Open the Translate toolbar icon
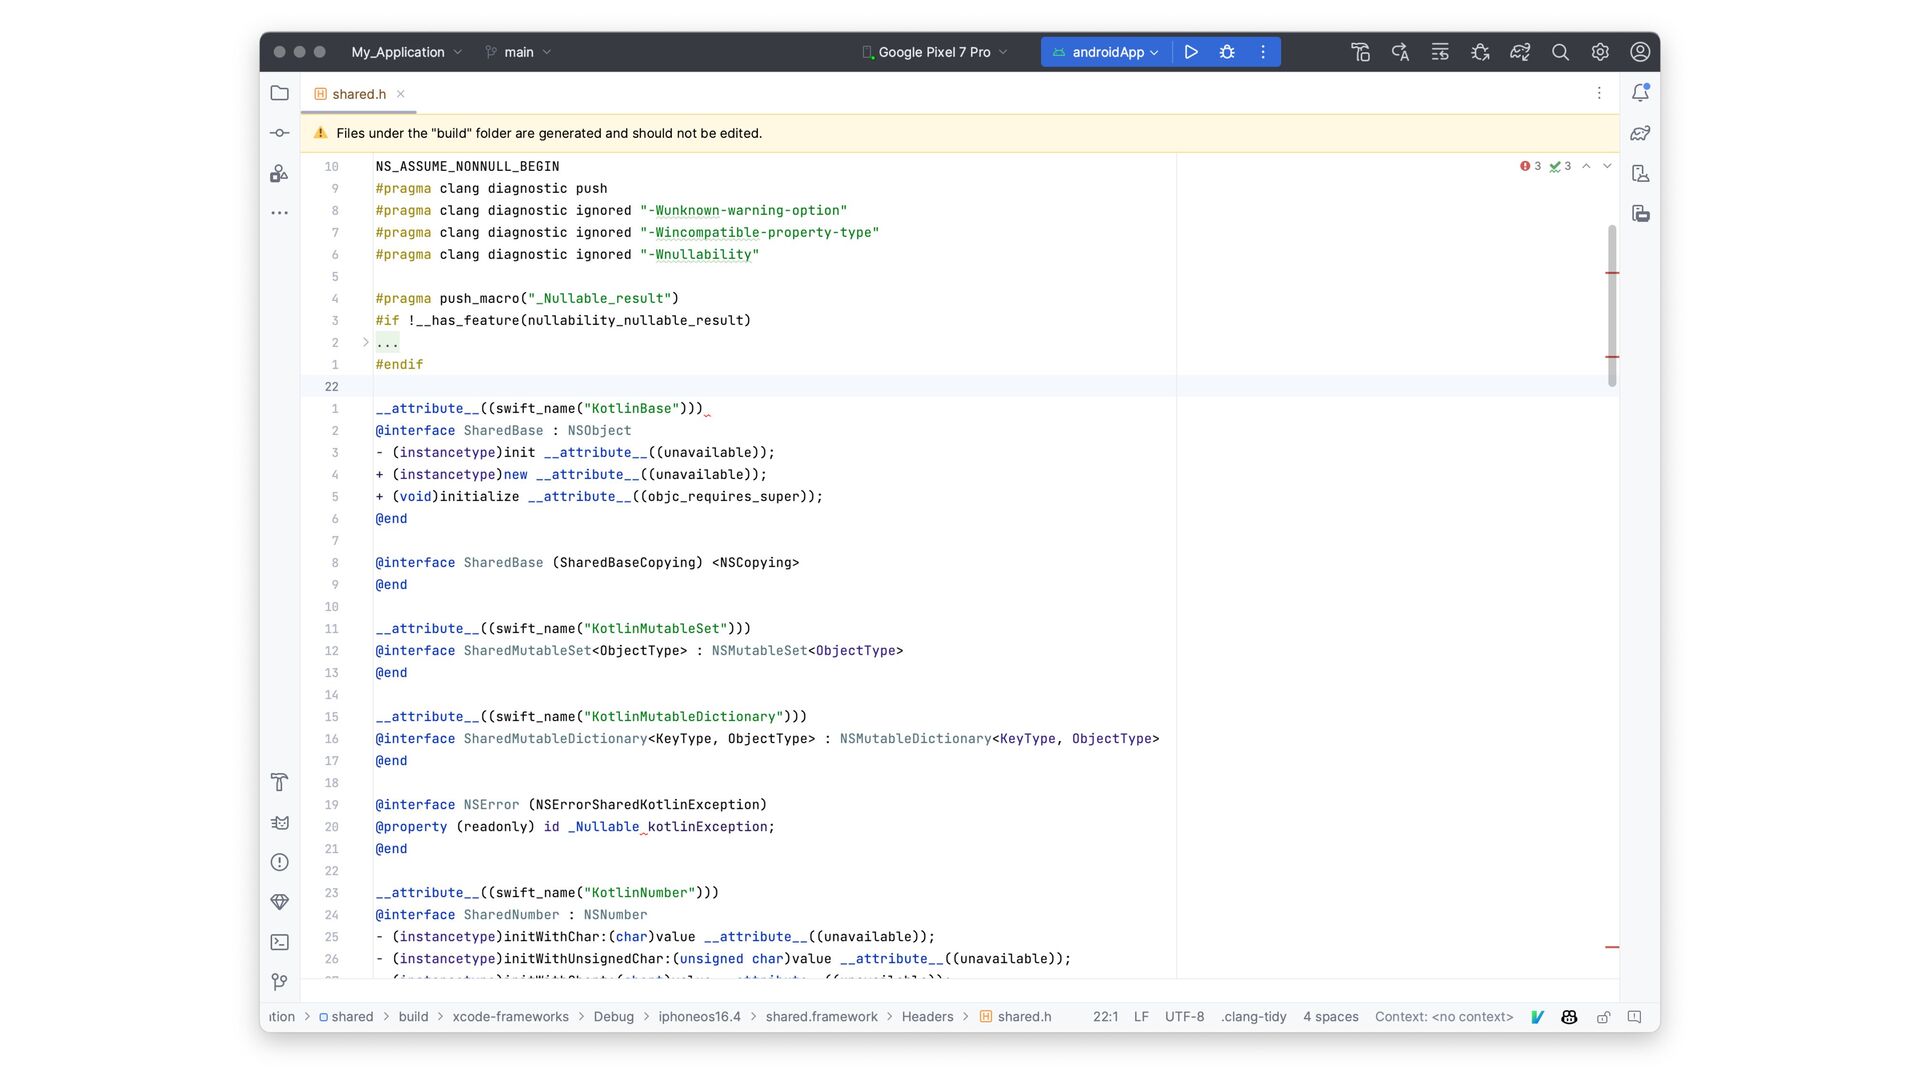The height and width of the screenshot is (1080, 1920). tap(1400, 52)
